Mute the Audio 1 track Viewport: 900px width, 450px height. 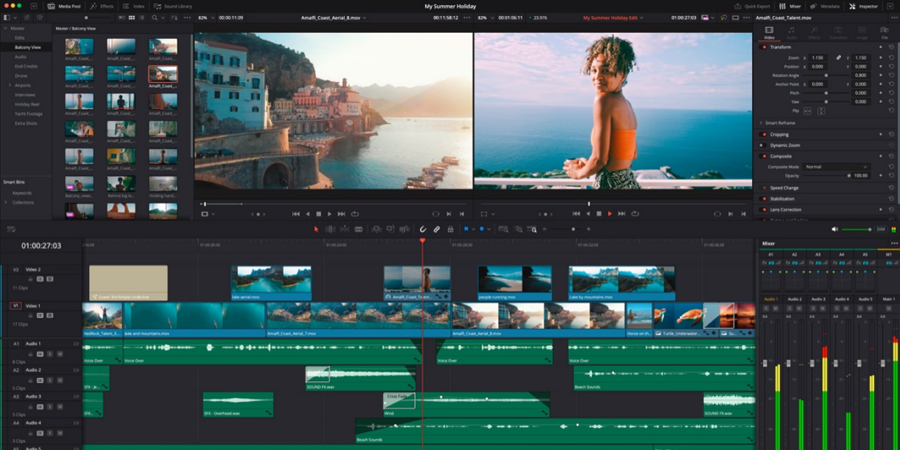(x=60, y=354)
